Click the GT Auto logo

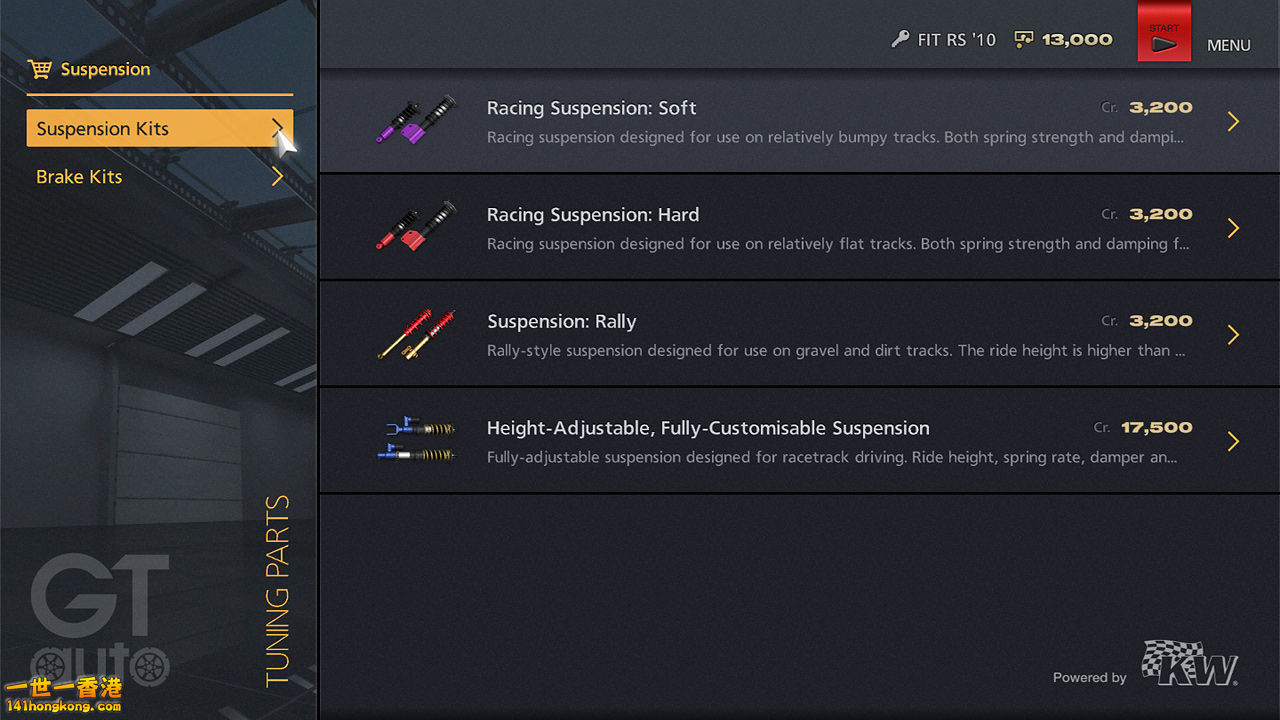(100, 620)
